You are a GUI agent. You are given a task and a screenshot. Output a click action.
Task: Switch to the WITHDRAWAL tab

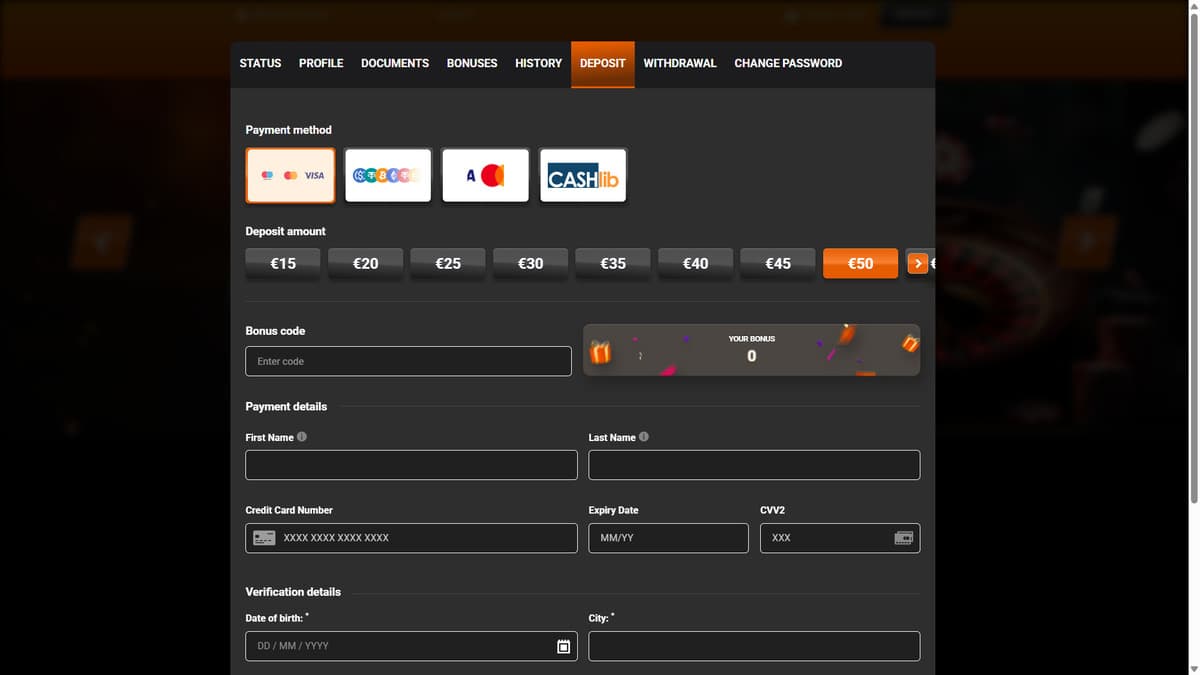click(680, 63)
